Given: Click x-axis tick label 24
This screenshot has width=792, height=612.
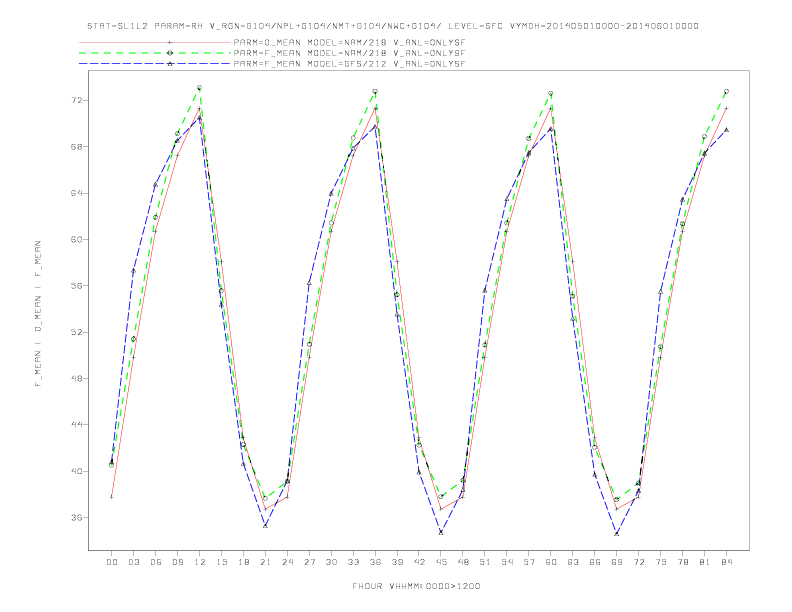Looking at the screenshot, I should [287, 562].
